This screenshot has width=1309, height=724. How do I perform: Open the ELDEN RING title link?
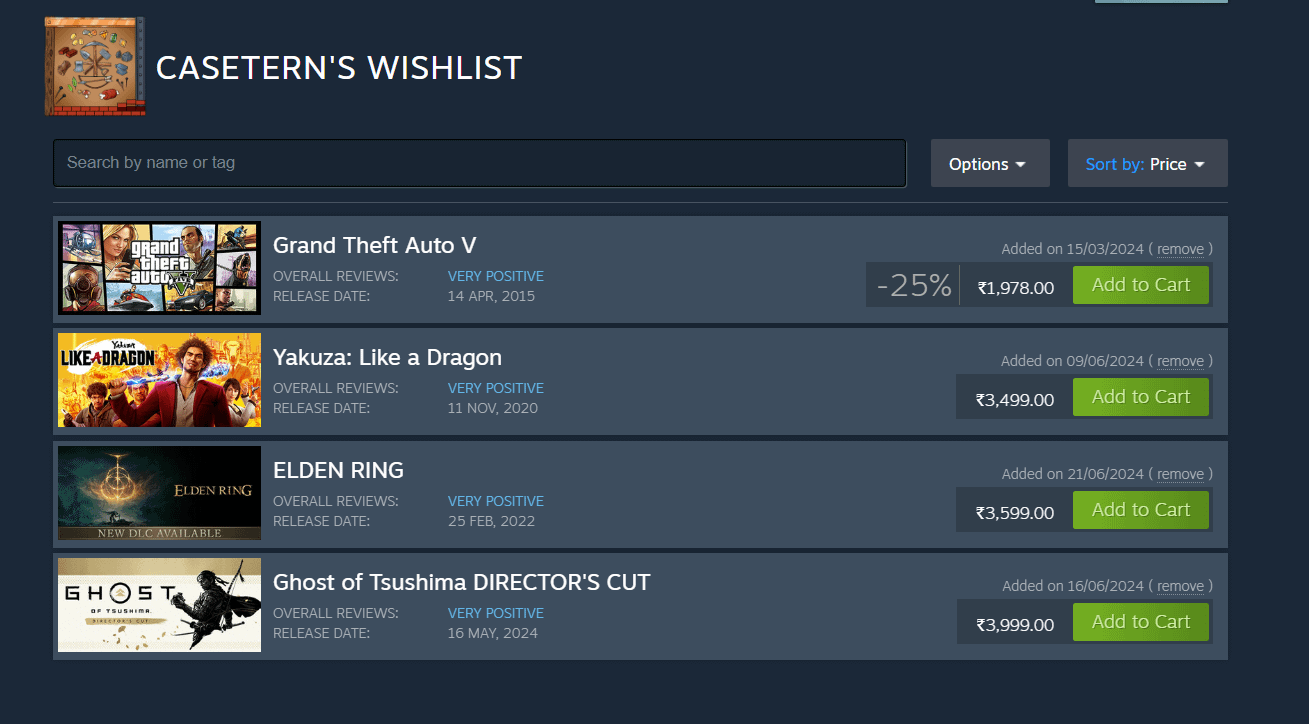[338, 470]
